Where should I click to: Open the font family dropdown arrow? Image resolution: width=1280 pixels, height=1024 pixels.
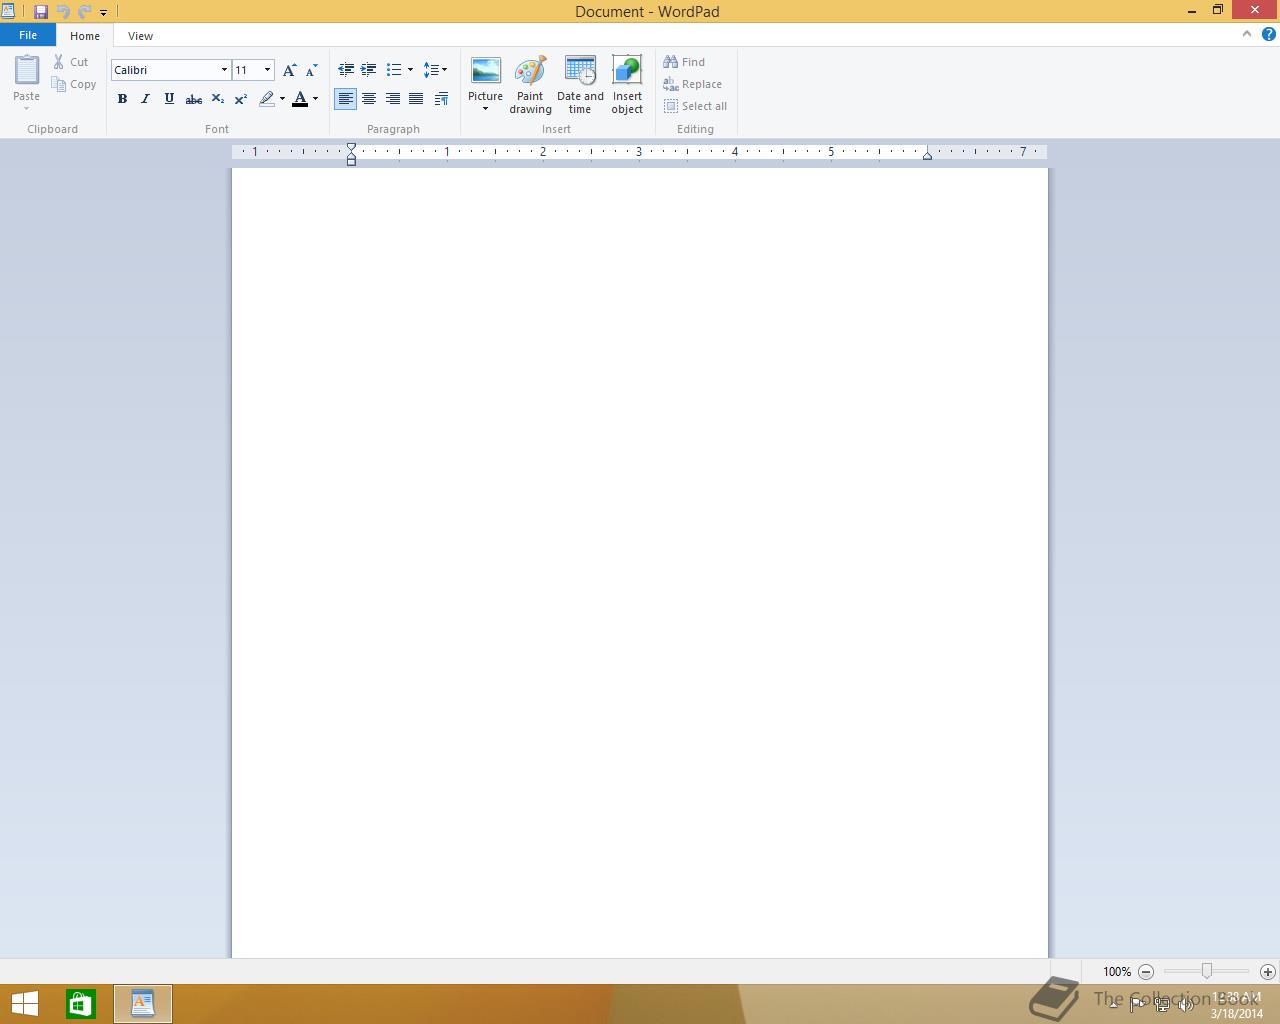(x=224, y=70)
